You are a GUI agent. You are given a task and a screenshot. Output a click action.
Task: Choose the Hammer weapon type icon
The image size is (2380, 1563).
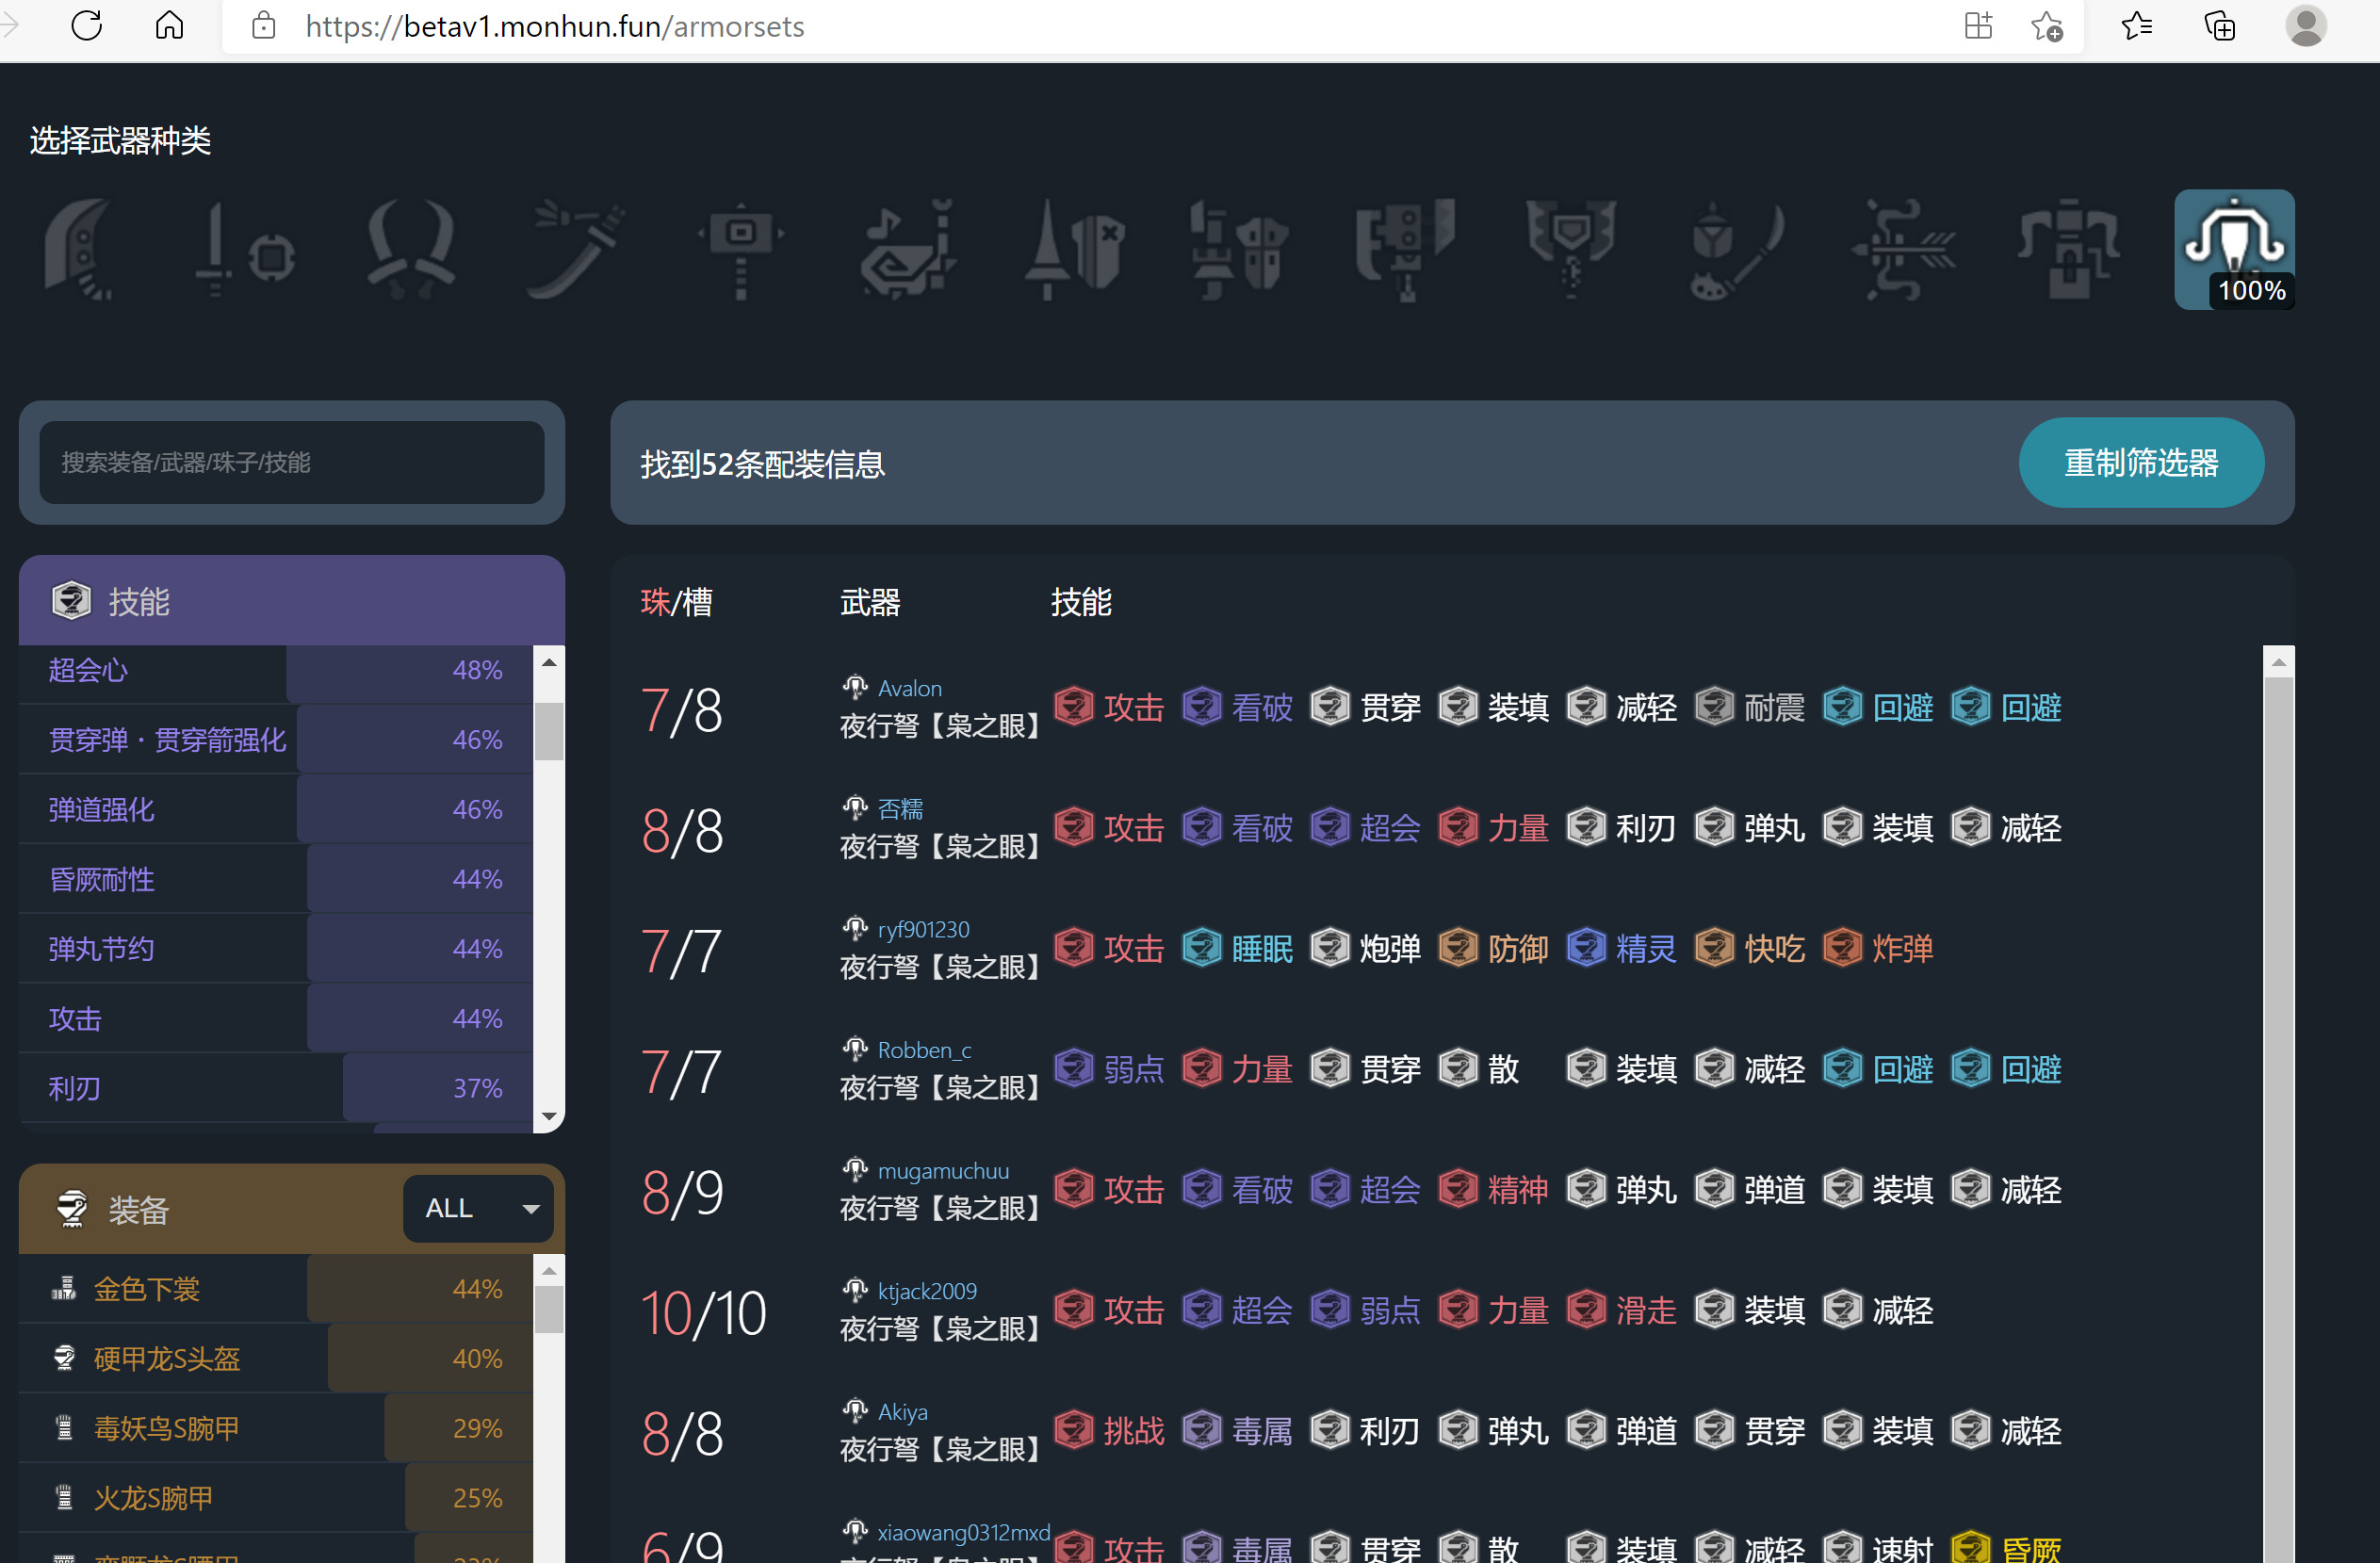click(x=741, y=249)
